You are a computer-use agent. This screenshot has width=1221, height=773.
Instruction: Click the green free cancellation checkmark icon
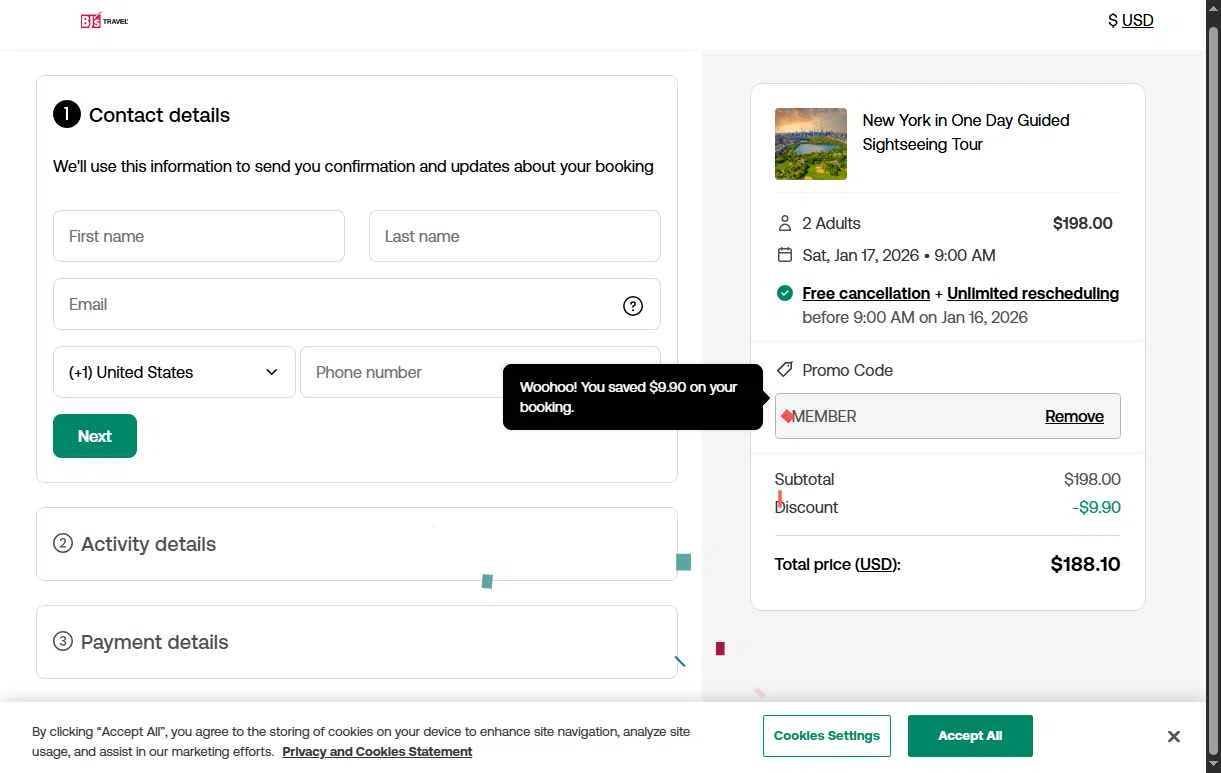(x=785, y=293)
